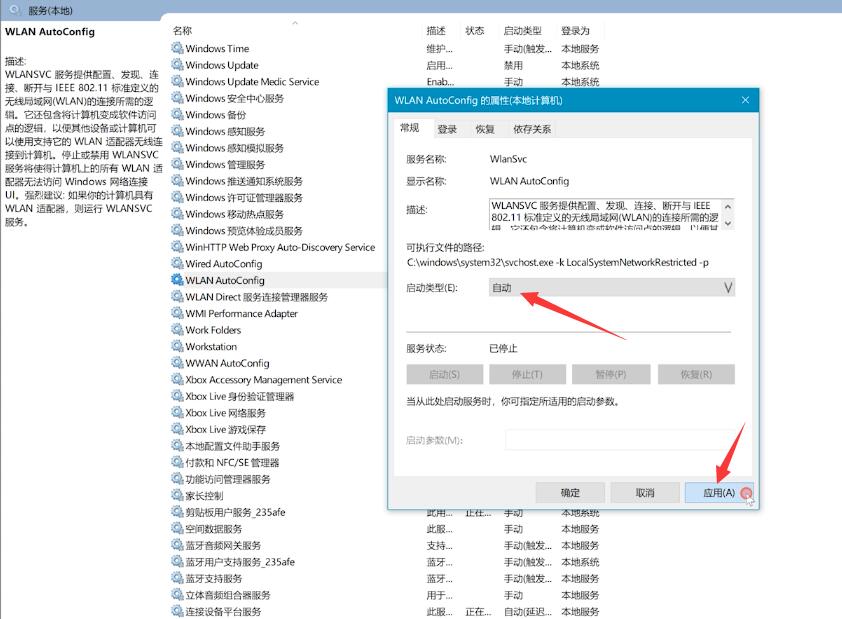Click the gear icon beside Windows 安全中心服务
Viewport: 842px width, 619px height.
(177, 98)
